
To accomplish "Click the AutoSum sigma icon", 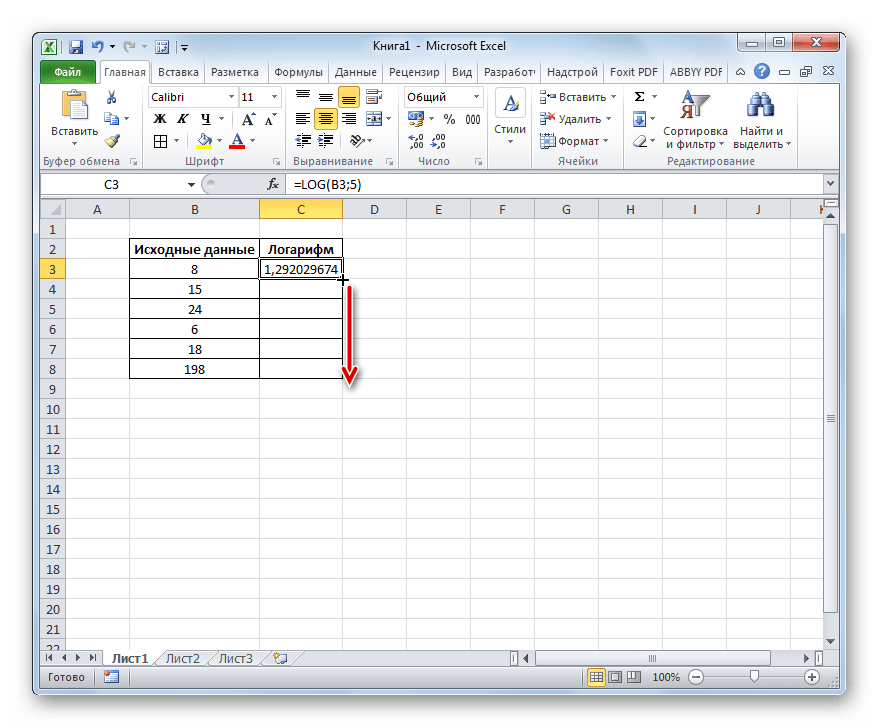I will point(639,97).
